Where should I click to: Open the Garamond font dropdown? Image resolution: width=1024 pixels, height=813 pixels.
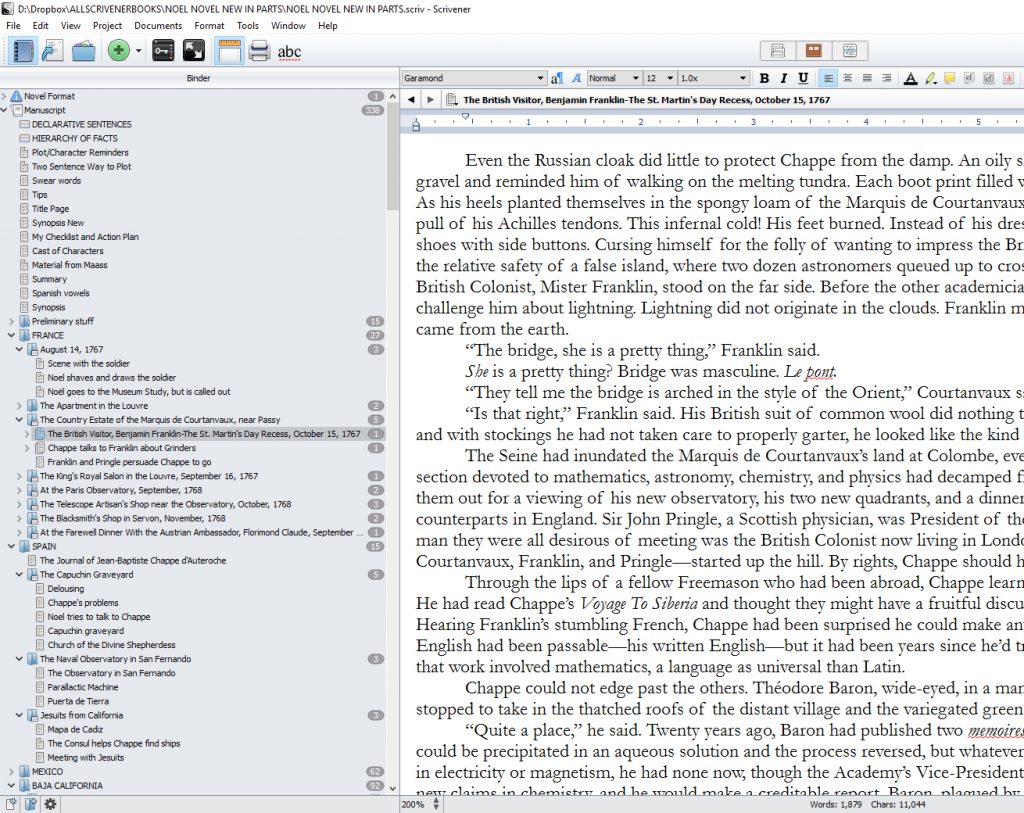[473, 78]
